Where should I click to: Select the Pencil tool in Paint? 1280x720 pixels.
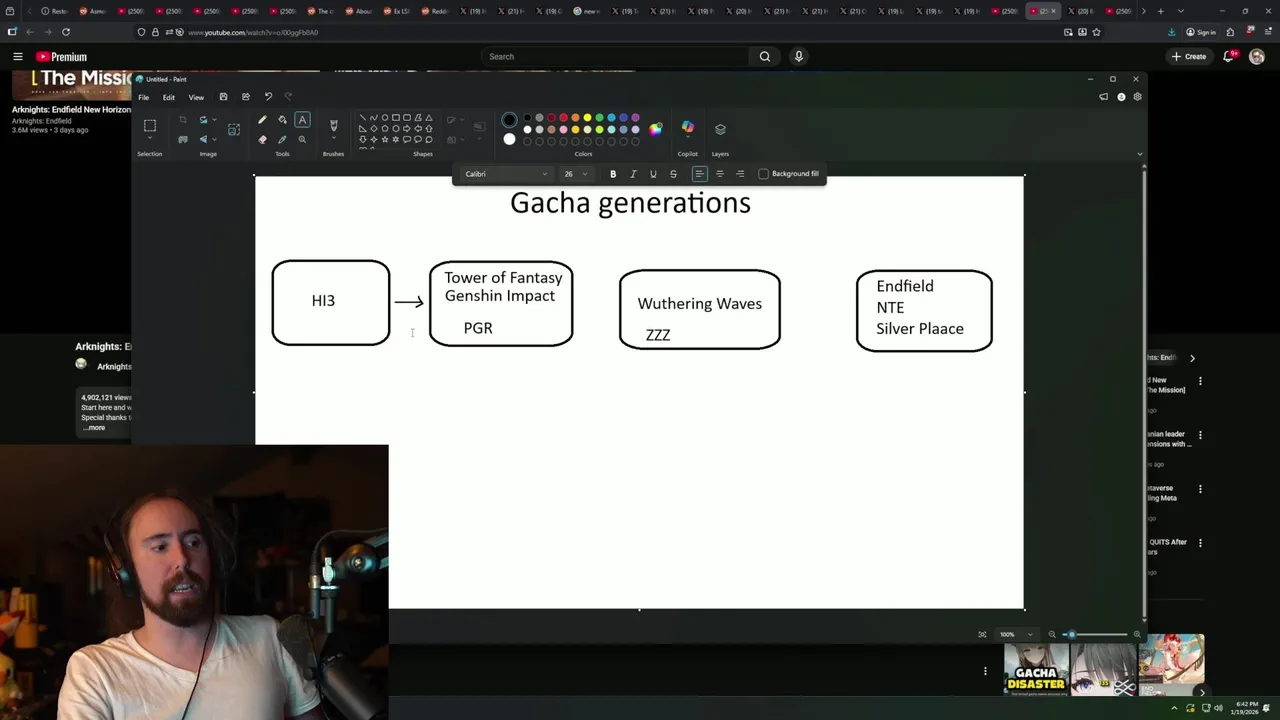[x=262, y=120]
